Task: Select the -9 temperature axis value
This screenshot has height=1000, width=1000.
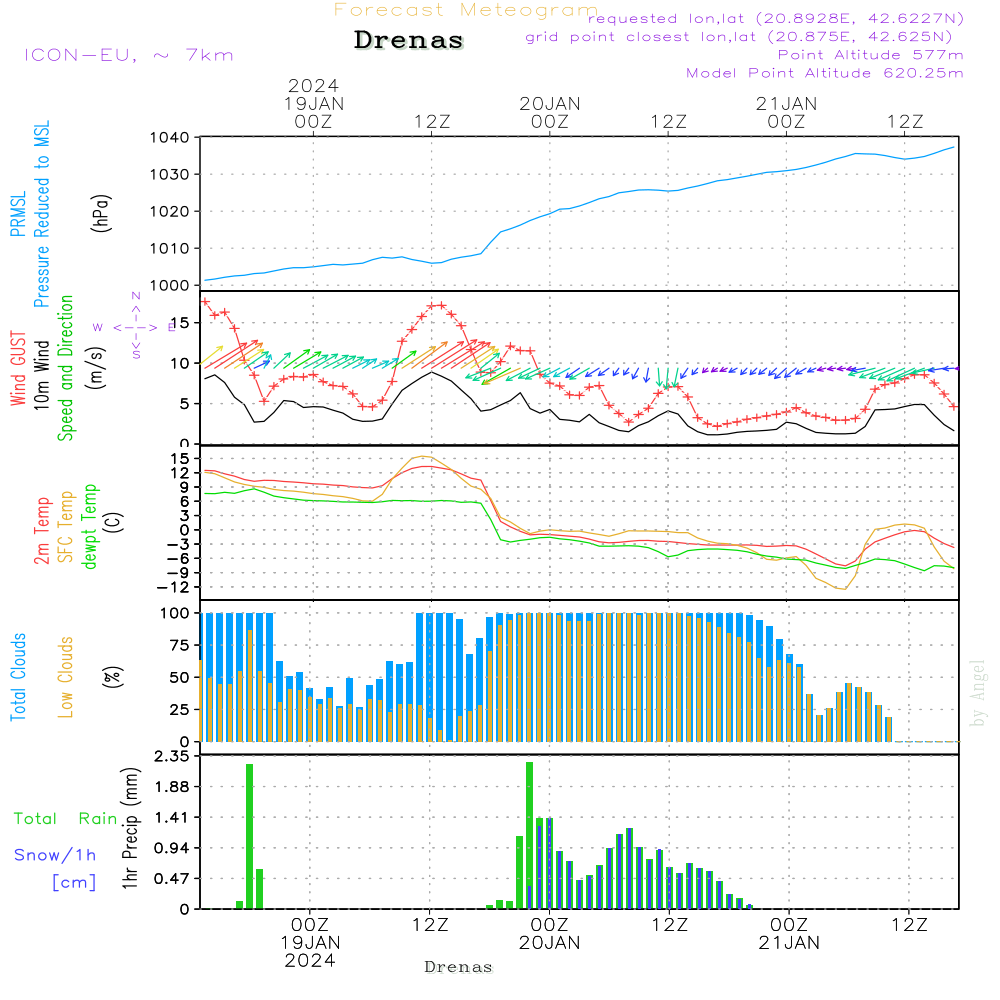Action: [179, 573]
